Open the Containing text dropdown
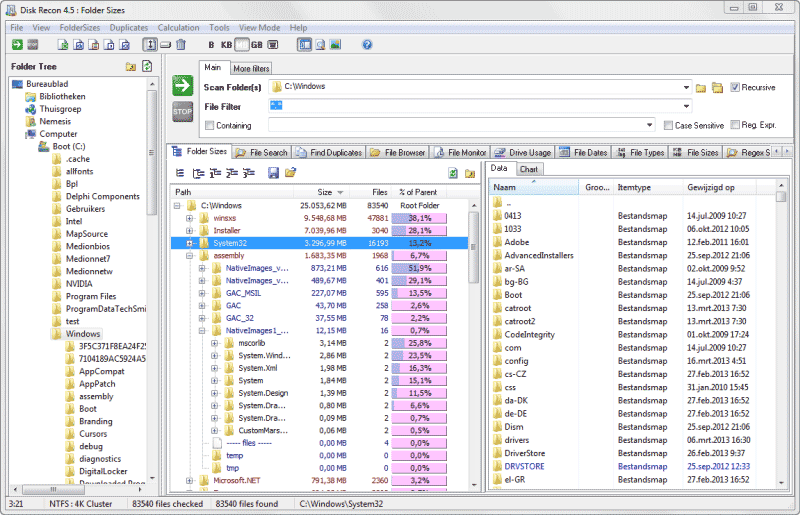Screen dimensions: 800x515 click(x=649, y=125)
